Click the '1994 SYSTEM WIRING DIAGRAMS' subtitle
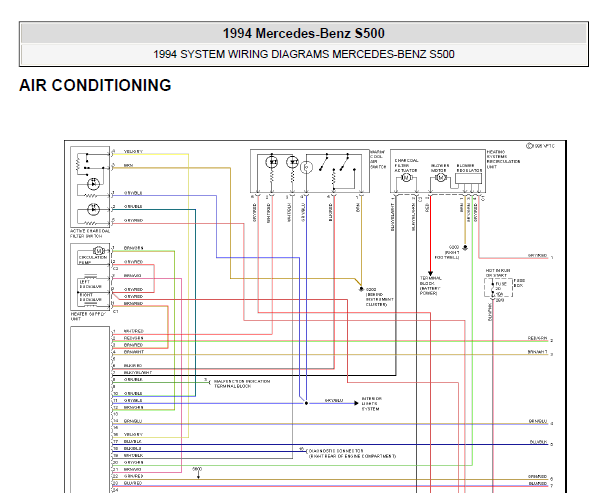 [x=304, y=54]
